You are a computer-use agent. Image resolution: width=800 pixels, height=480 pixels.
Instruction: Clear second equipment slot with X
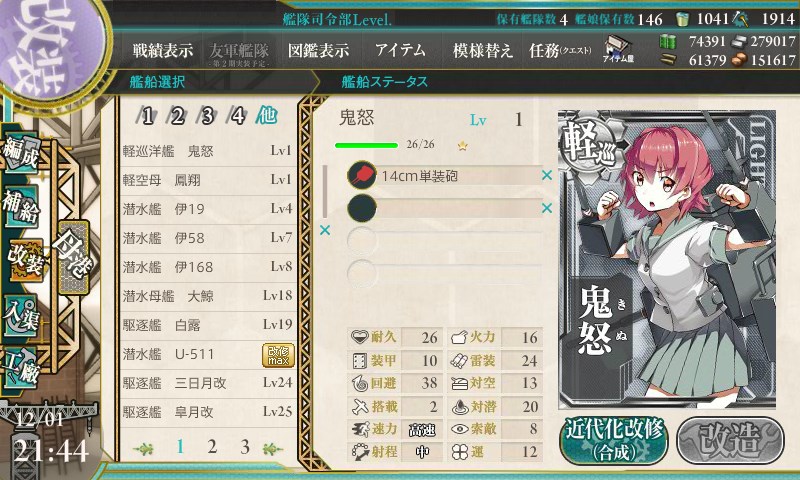pos(546,208)
